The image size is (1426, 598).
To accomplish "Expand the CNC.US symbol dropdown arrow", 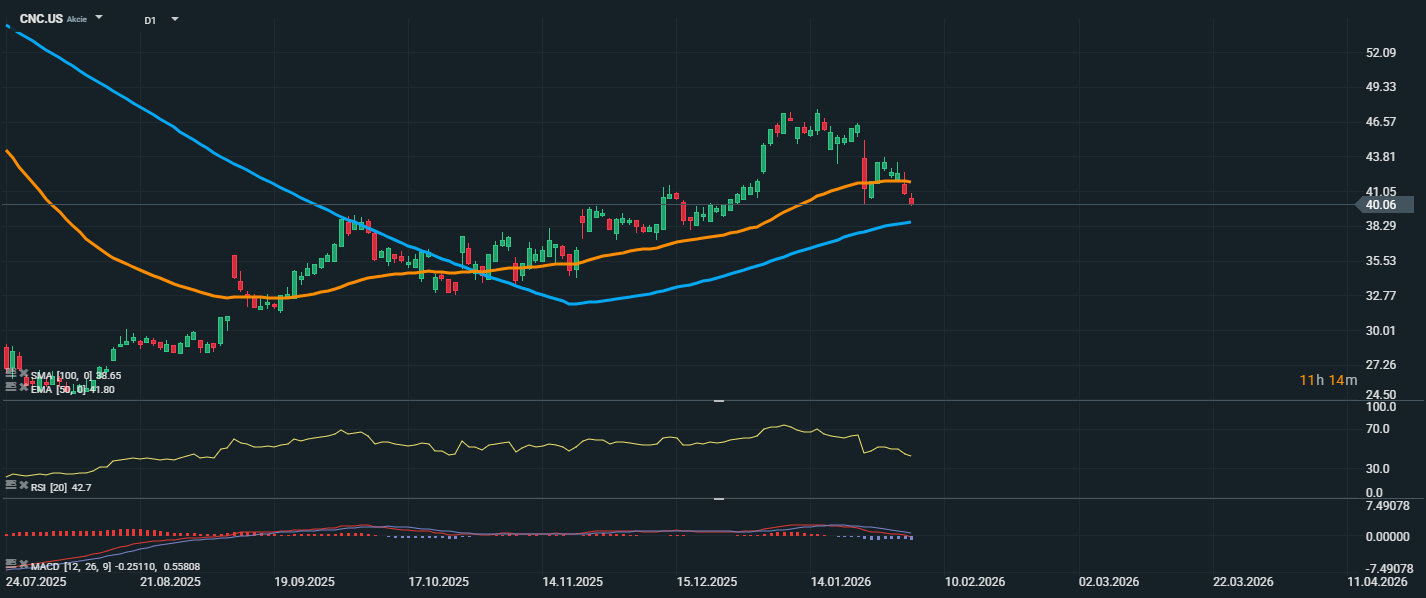I will (99, 18).
